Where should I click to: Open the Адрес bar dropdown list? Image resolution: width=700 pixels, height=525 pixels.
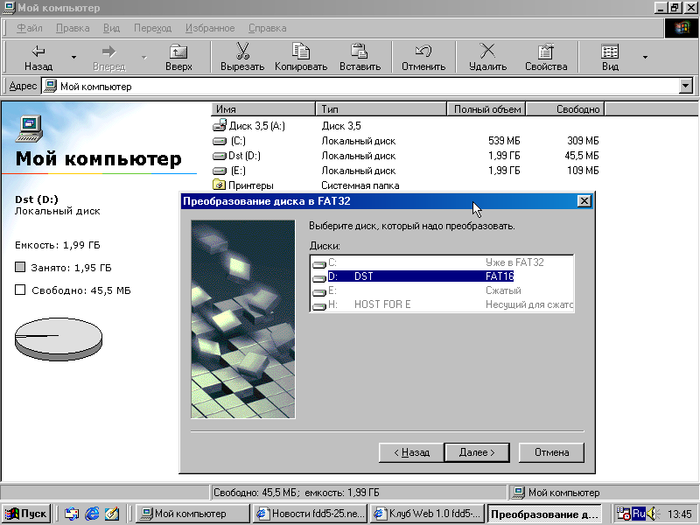coord(685,87)
